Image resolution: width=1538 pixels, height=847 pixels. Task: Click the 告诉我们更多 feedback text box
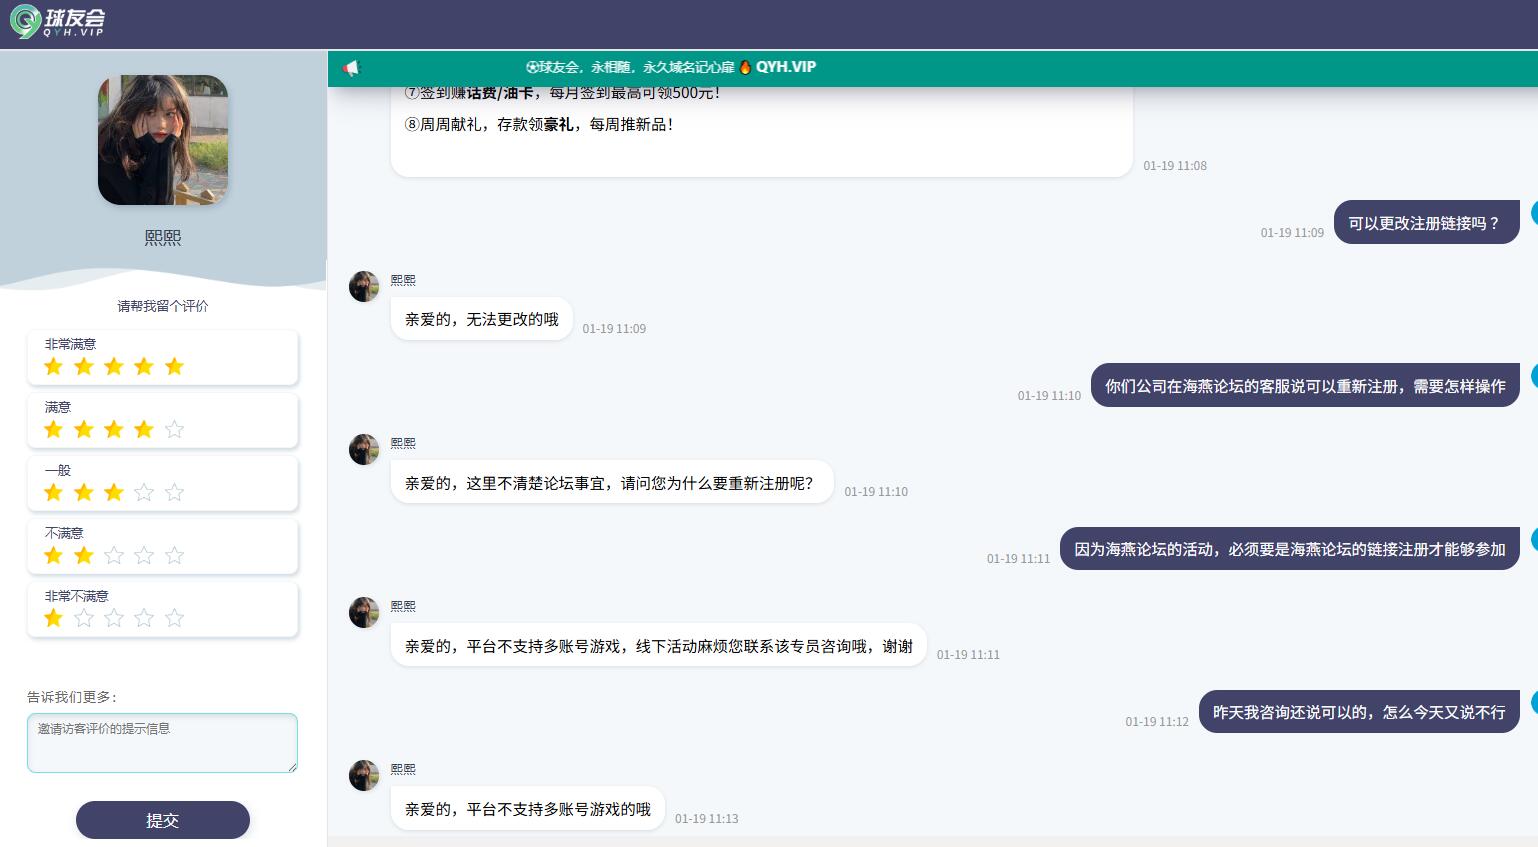tap(162, 742)
